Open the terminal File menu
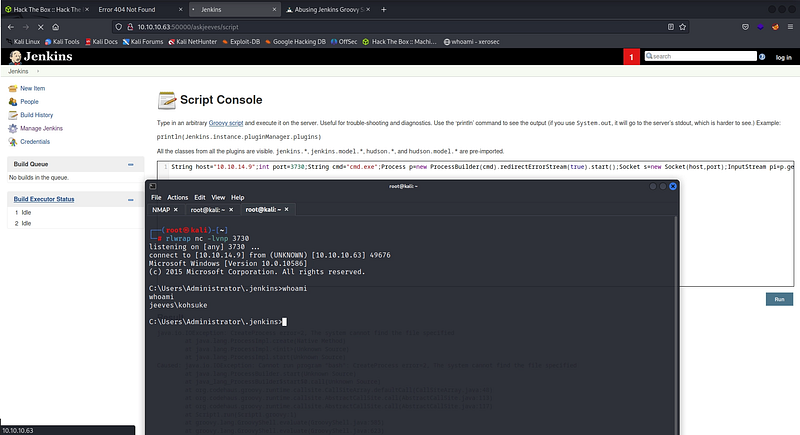Image resolution: width=800 pixels, height=435 pixels. click(156, 197)
